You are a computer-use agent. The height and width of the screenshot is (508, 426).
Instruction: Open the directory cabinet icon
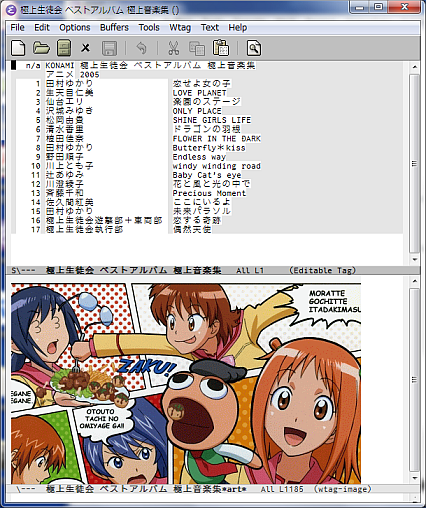pos(64,48)
